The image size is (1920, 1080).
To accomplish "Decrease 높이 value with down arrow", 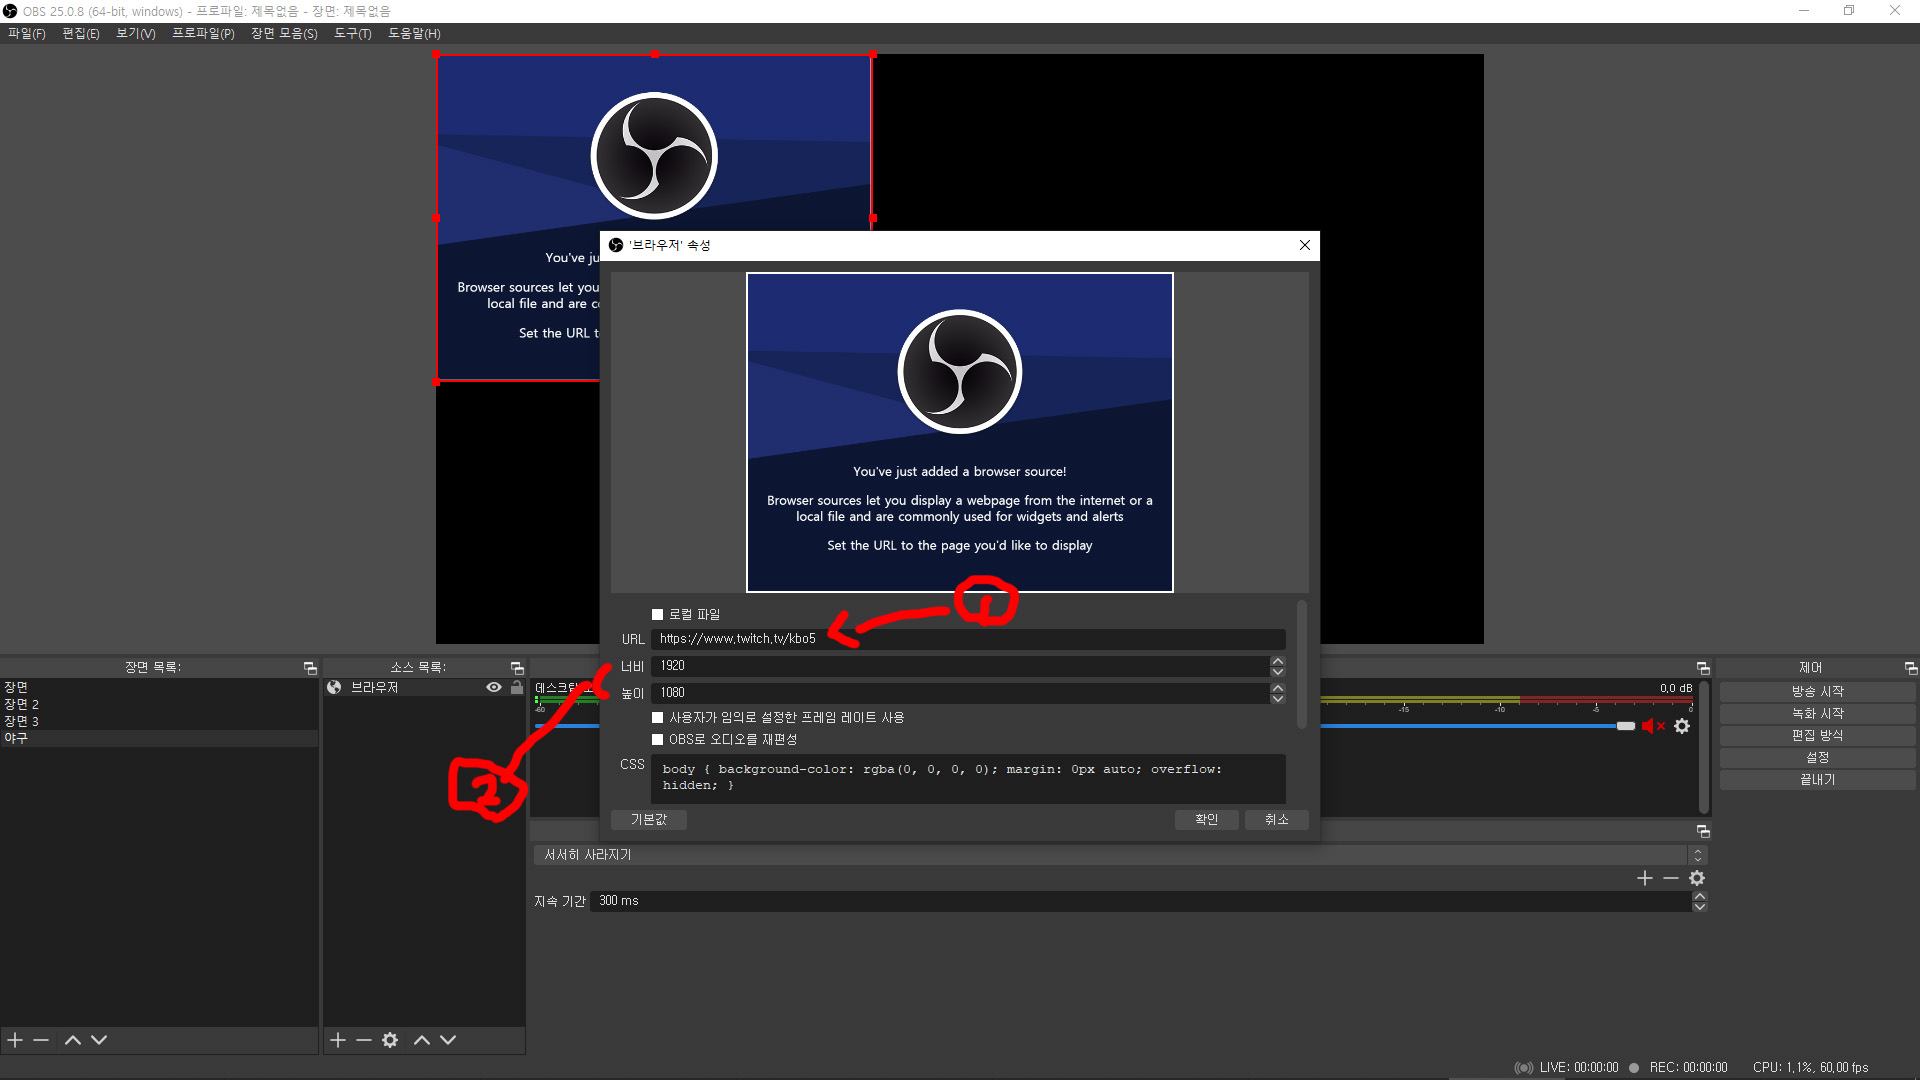I will coord(1277,698).
